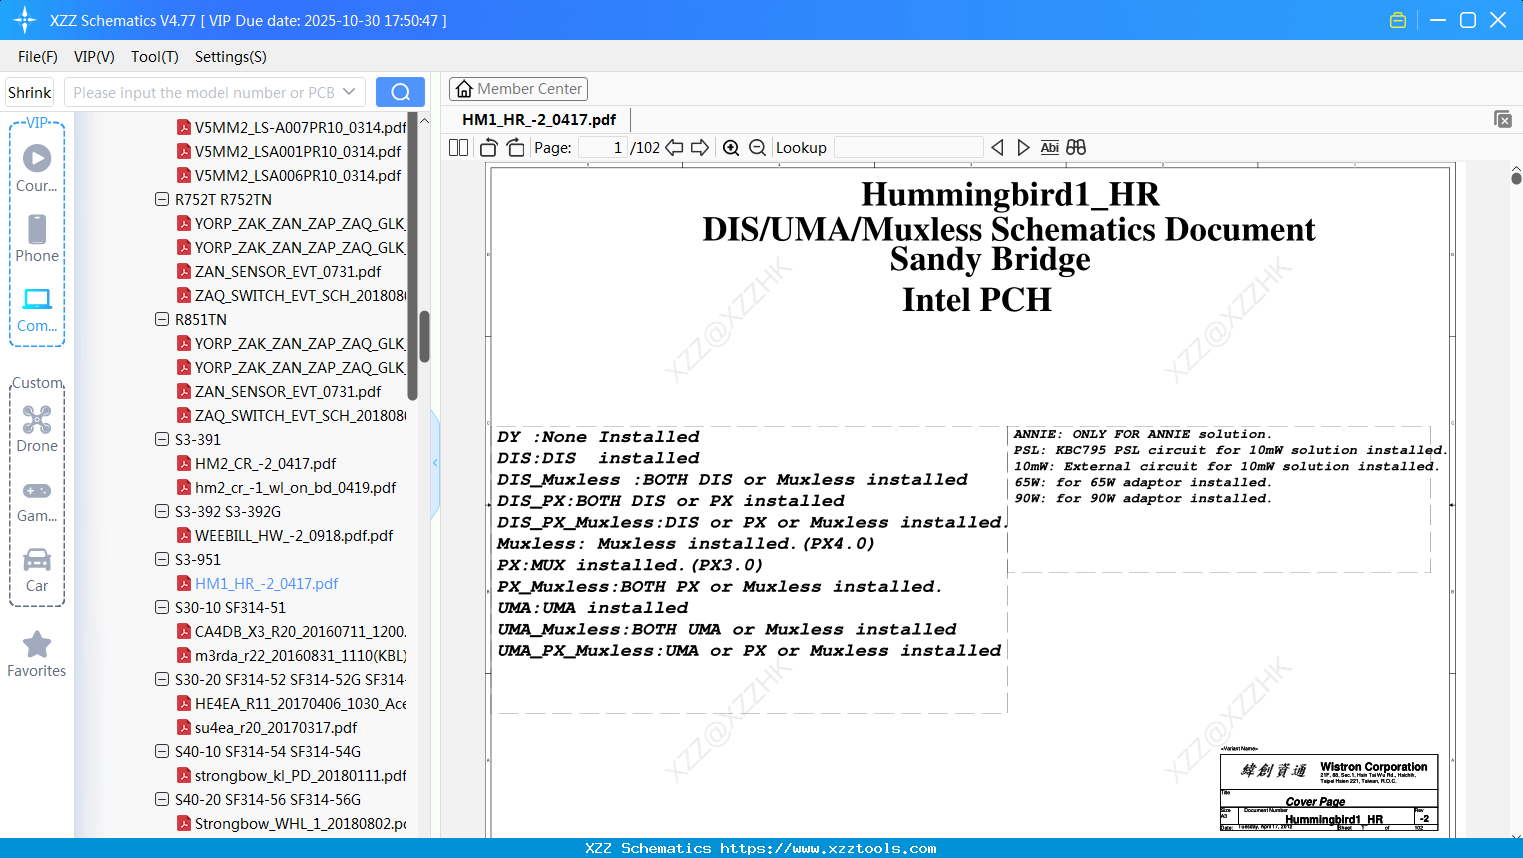Collapse the S40-10 SF314-54 folder
The width and height of the screenshot is (1523, 858).
[x=162, y=751]
